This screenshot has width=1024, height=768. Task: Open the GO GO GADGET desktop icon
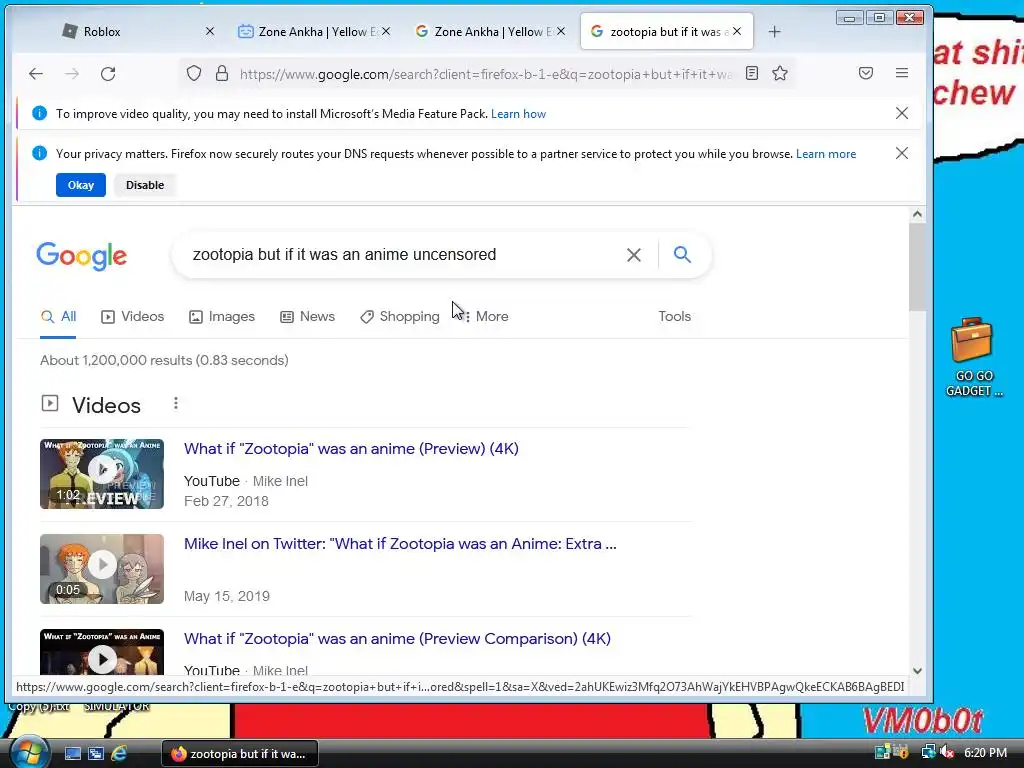974,357
